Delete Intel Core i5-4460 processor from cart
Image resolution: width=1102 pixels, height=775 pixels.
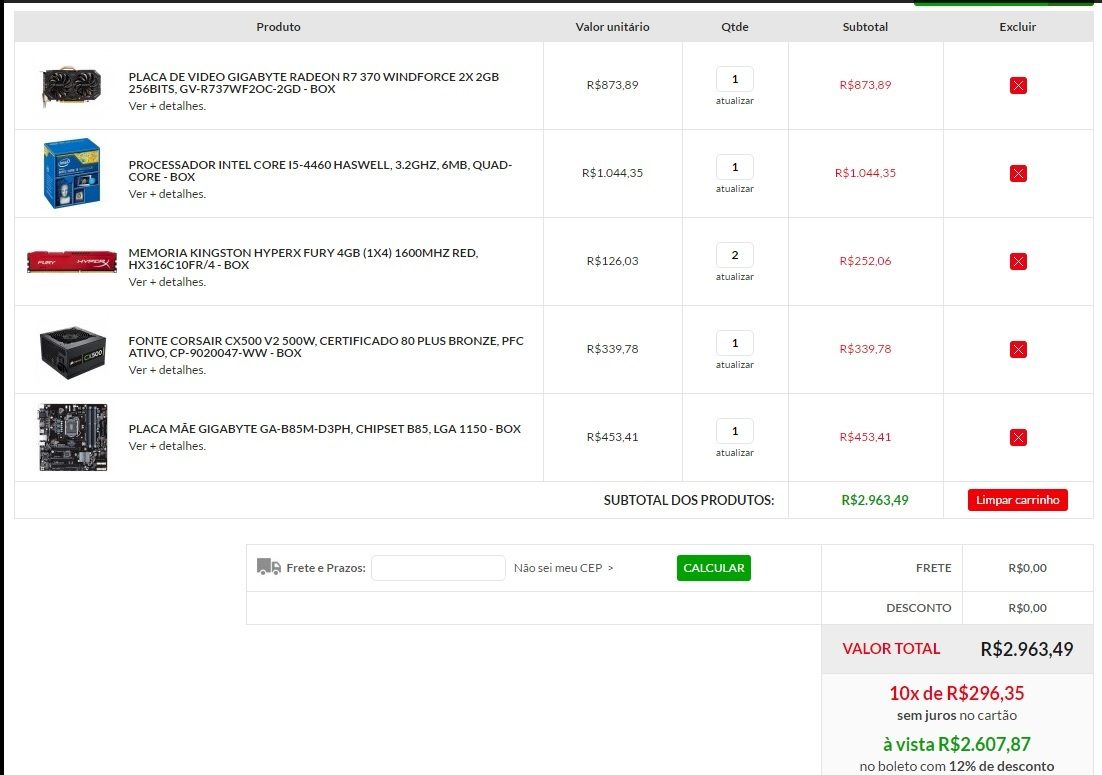[x=1018, y=173]
